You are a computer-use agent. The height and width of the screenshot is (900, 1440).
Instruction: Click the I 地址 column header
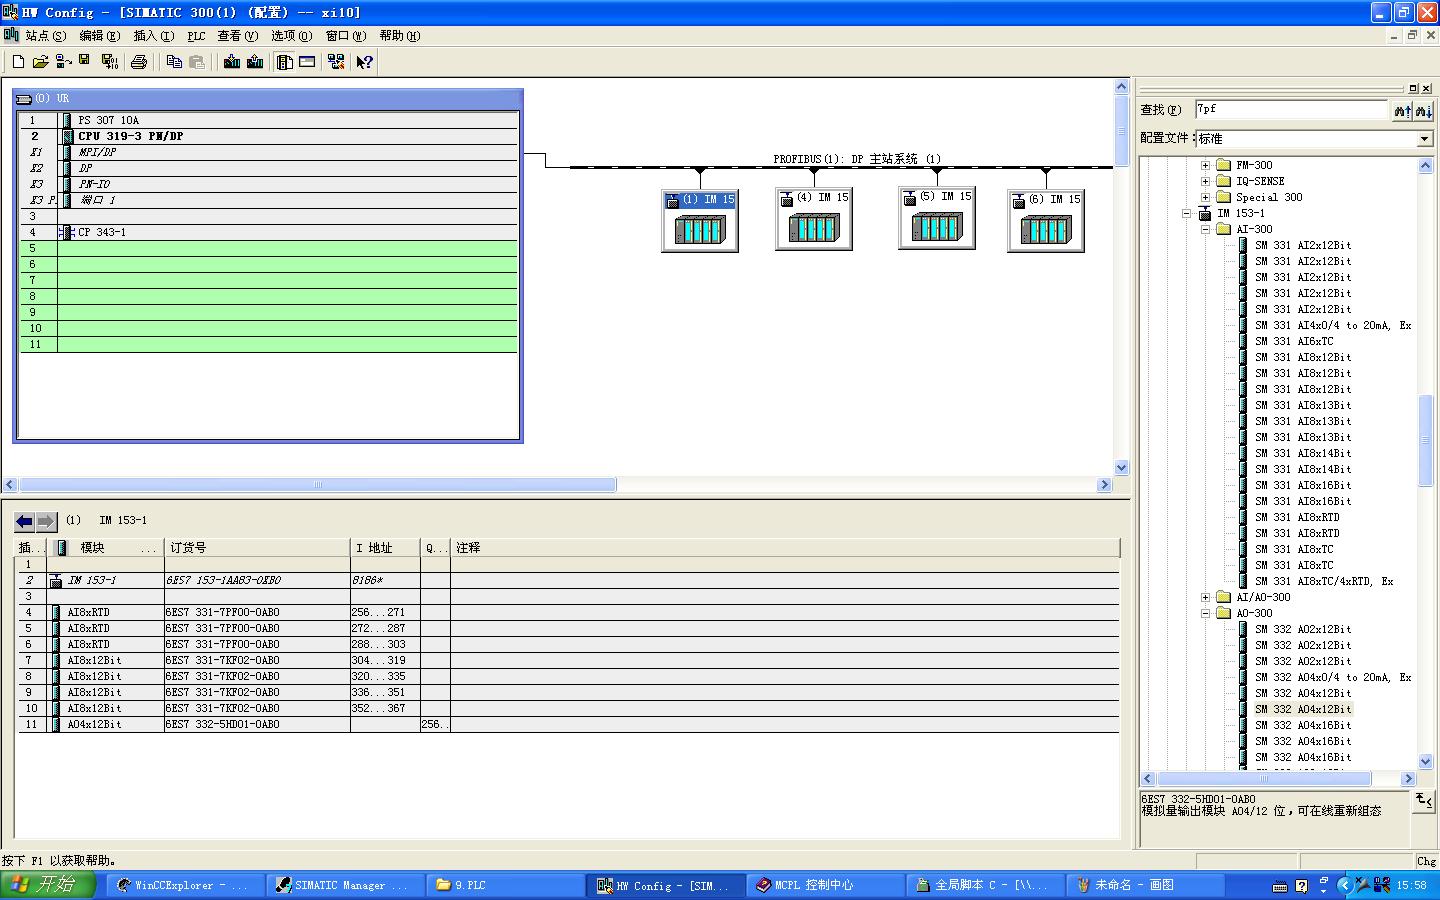click(x=385, y=548)
